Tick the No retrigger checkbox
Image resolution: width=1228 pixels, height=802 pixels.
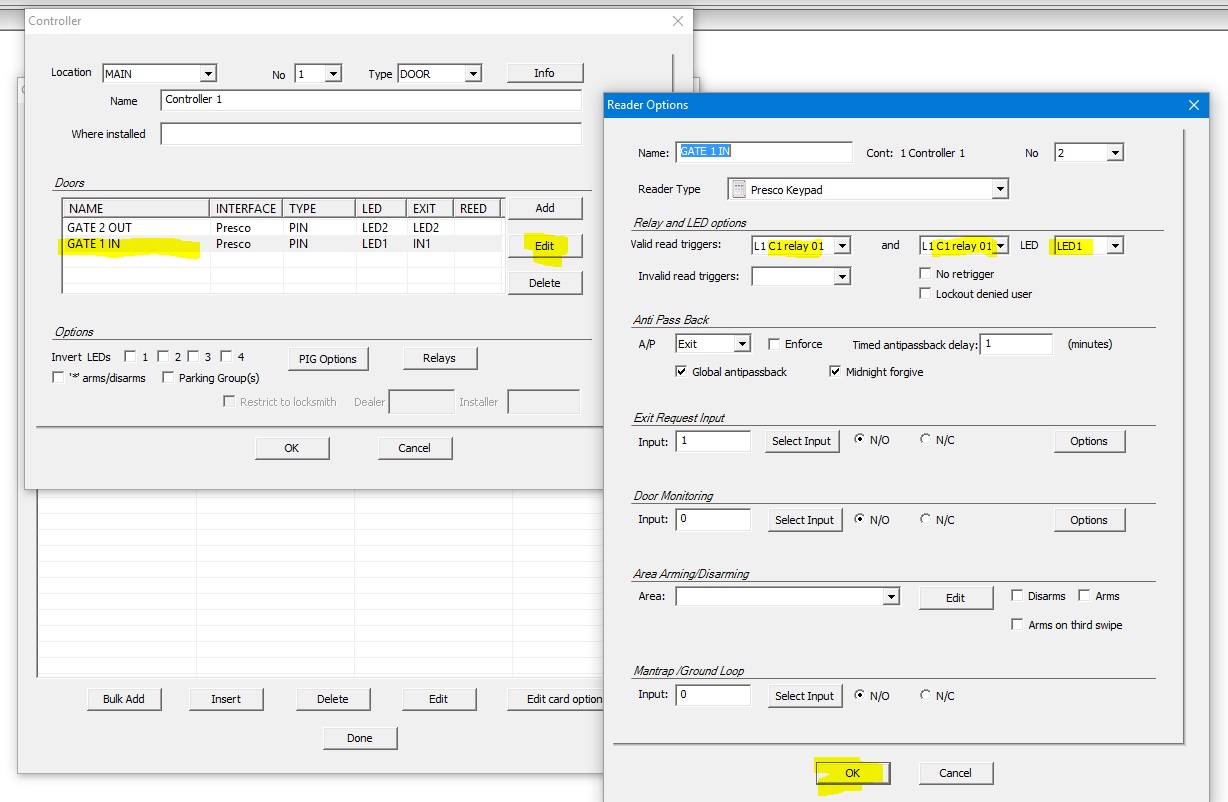[925, 274]
